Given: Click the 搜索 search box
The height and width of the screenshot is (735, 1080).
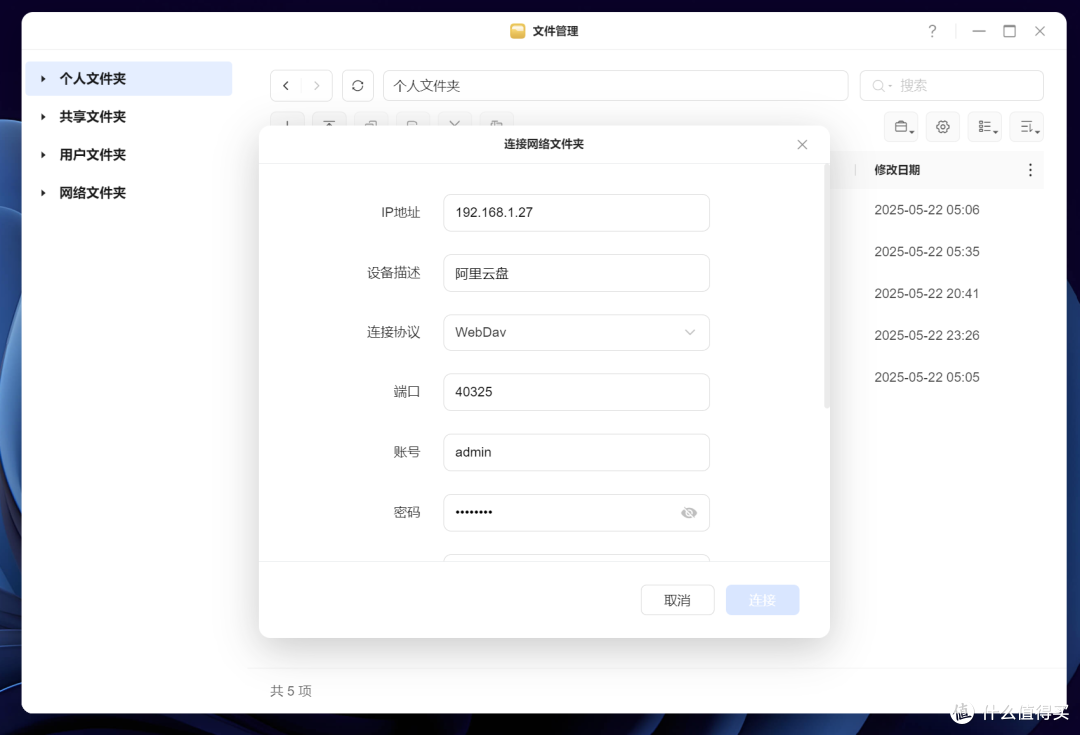Looking at the screenshot, I should [x=952, y=85].
